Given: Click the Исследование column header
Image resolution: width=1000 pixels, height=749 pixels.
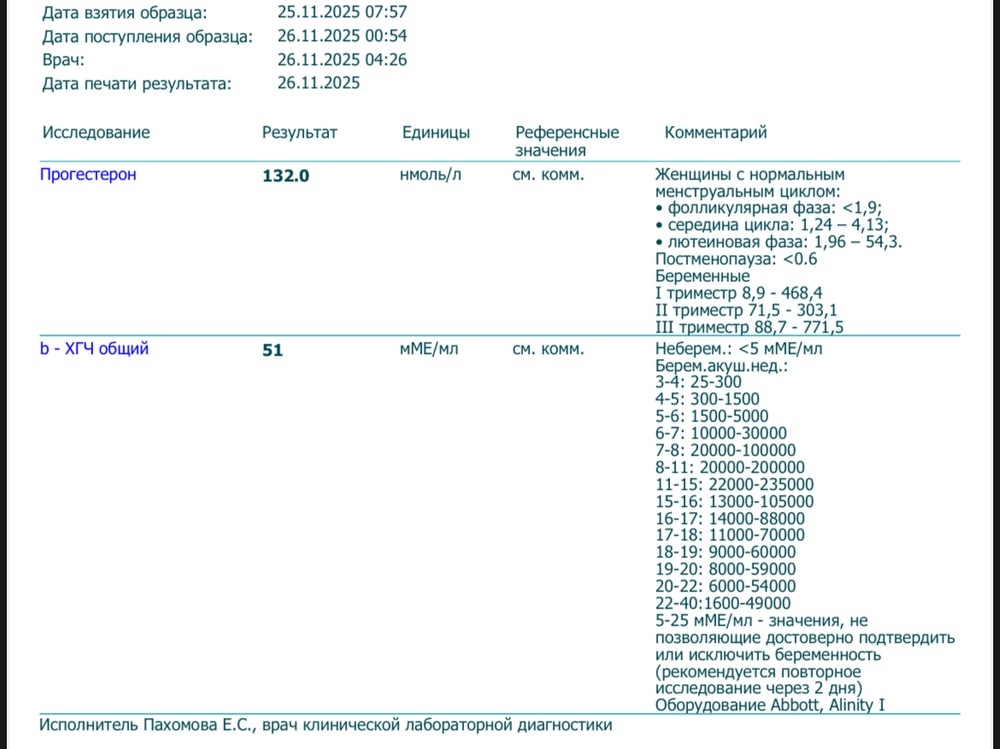Looking at the screenshot, I should tap(96, 132).
